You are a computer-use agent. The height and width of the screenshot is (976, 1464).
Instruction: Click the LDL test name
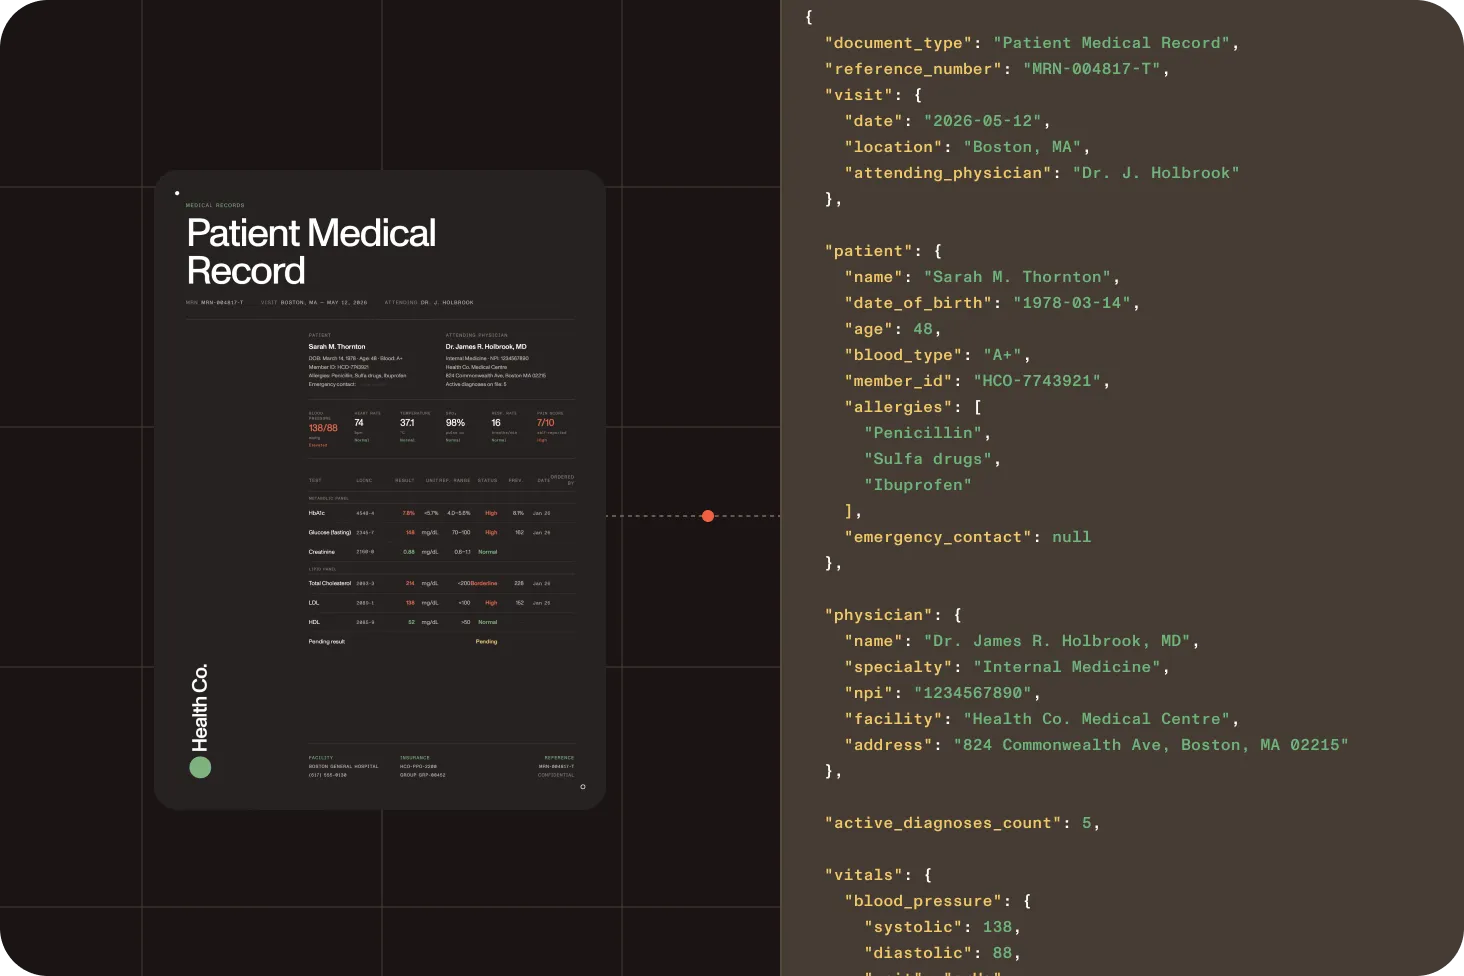(x=314, y=603)
